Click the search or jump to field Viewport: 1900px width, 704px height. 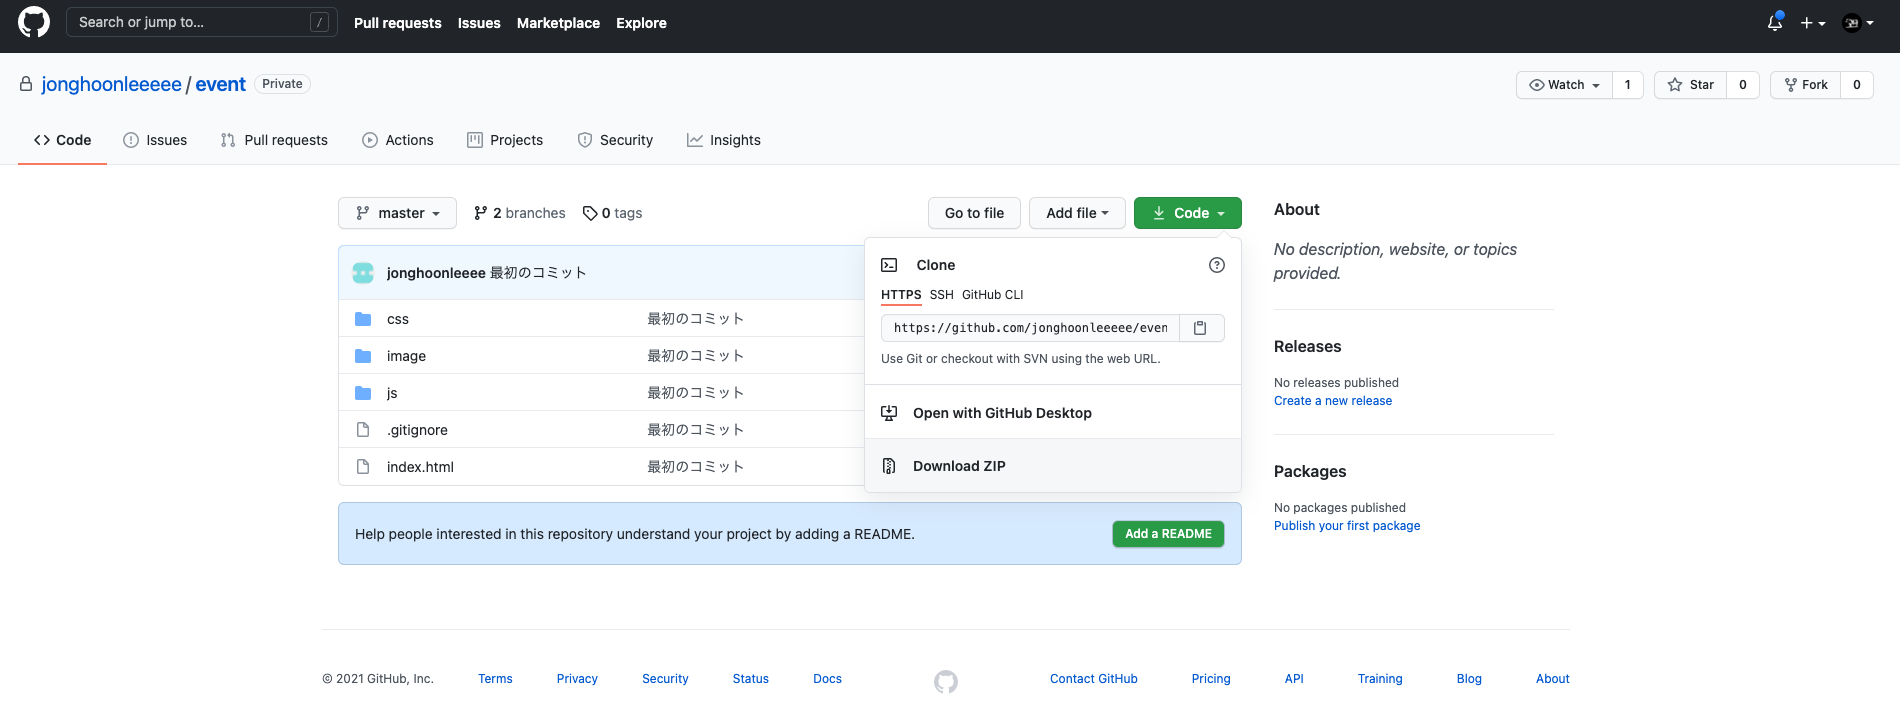click(202, 22)
